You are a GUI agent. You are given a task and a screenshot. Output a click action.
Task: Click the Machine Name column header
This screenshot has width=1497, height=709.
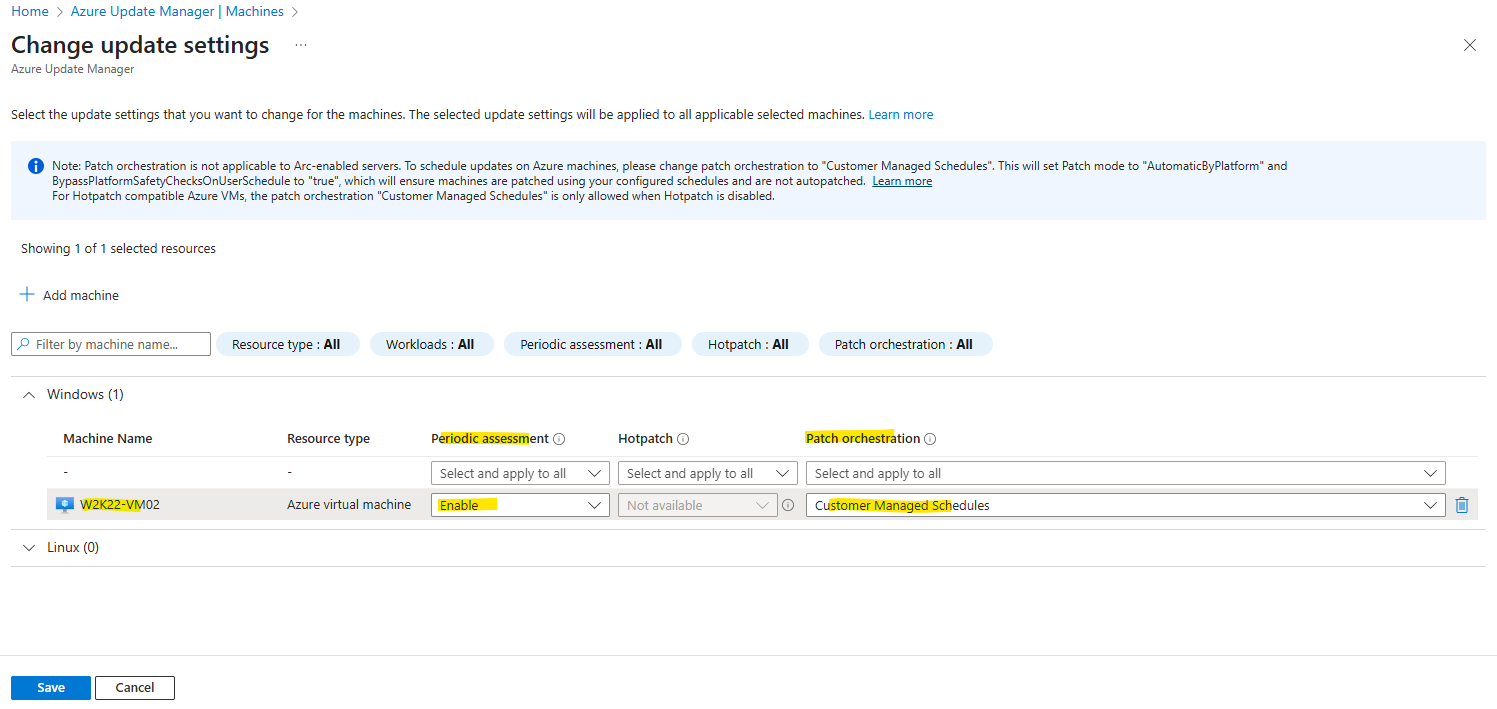coord(108,439)
